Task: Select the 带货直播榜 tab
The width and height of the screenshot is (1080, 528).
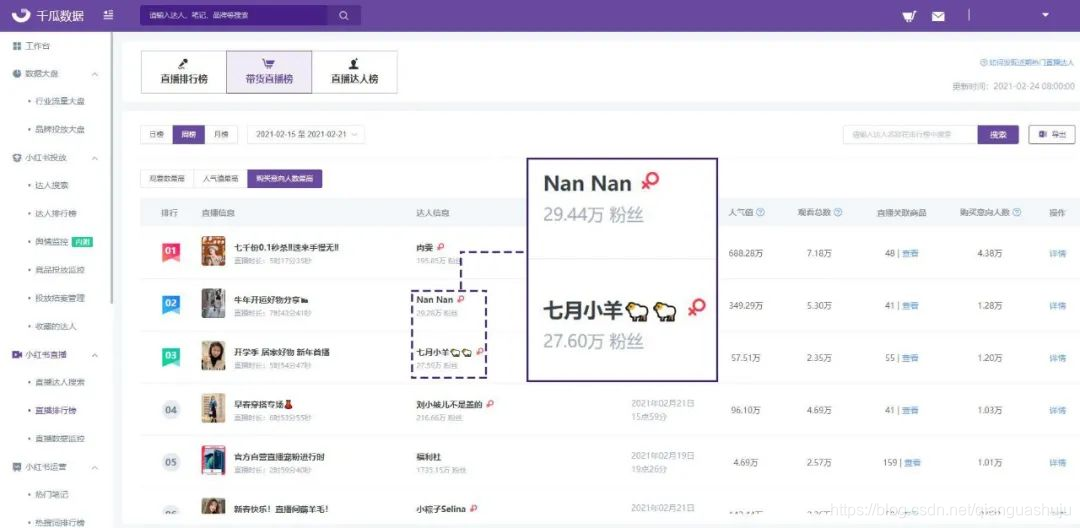Action: pyautogui.click(x=269, y=72)
